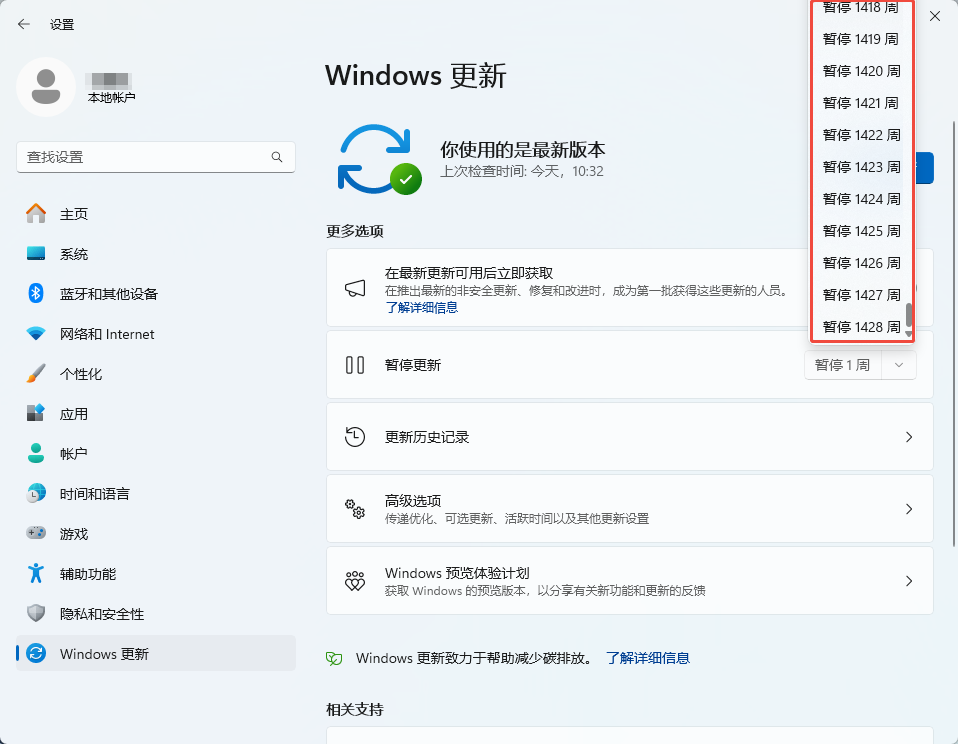Select 暂停 1425 周 from the list
Image resolution: width=958 pixels, height=744 pixels.
[861, 231]
